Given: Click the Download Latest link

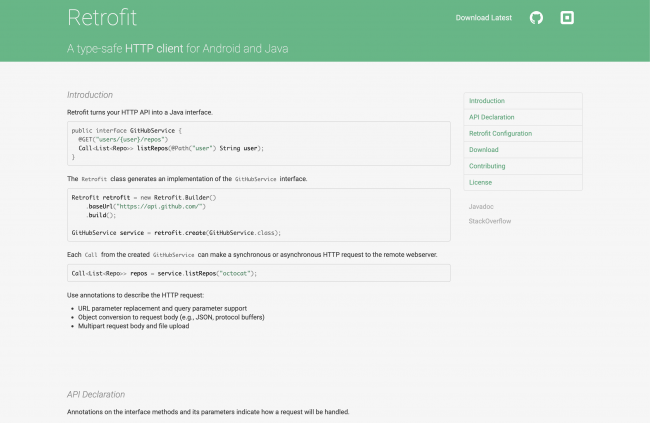Looking at the screenshot, I should (484, 18).
